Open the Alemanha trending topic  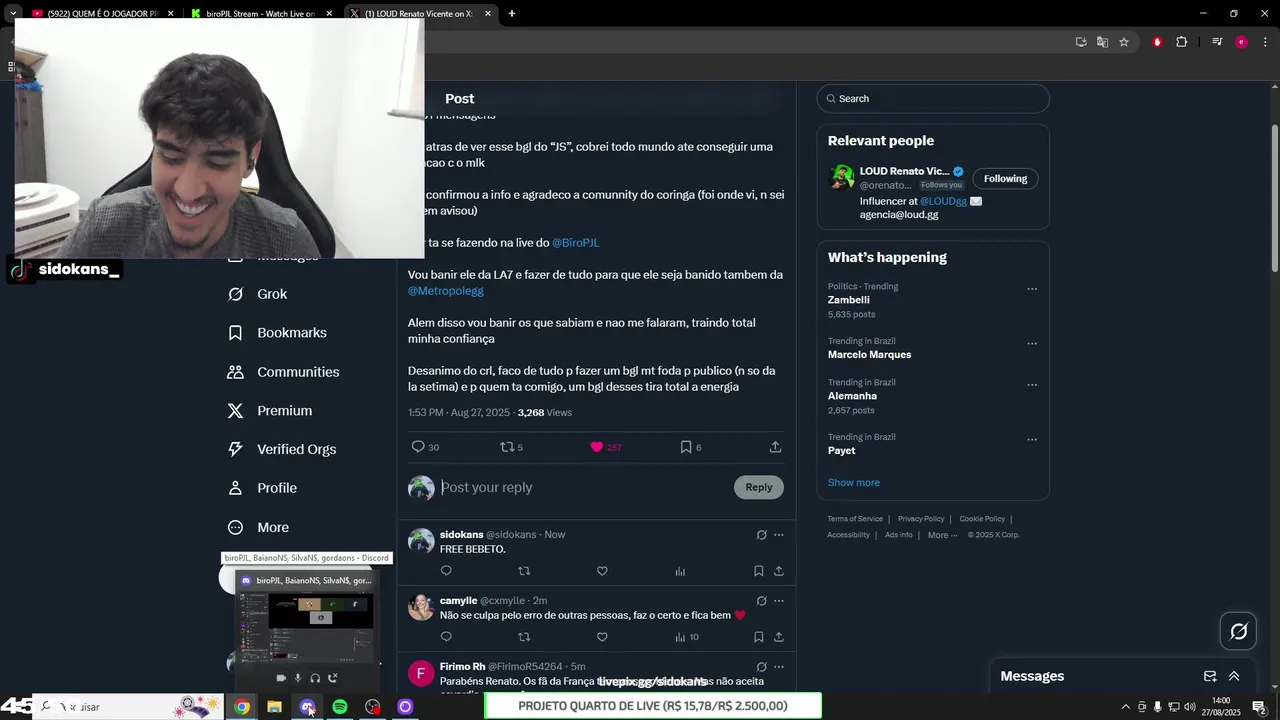[x=852, y=396]
